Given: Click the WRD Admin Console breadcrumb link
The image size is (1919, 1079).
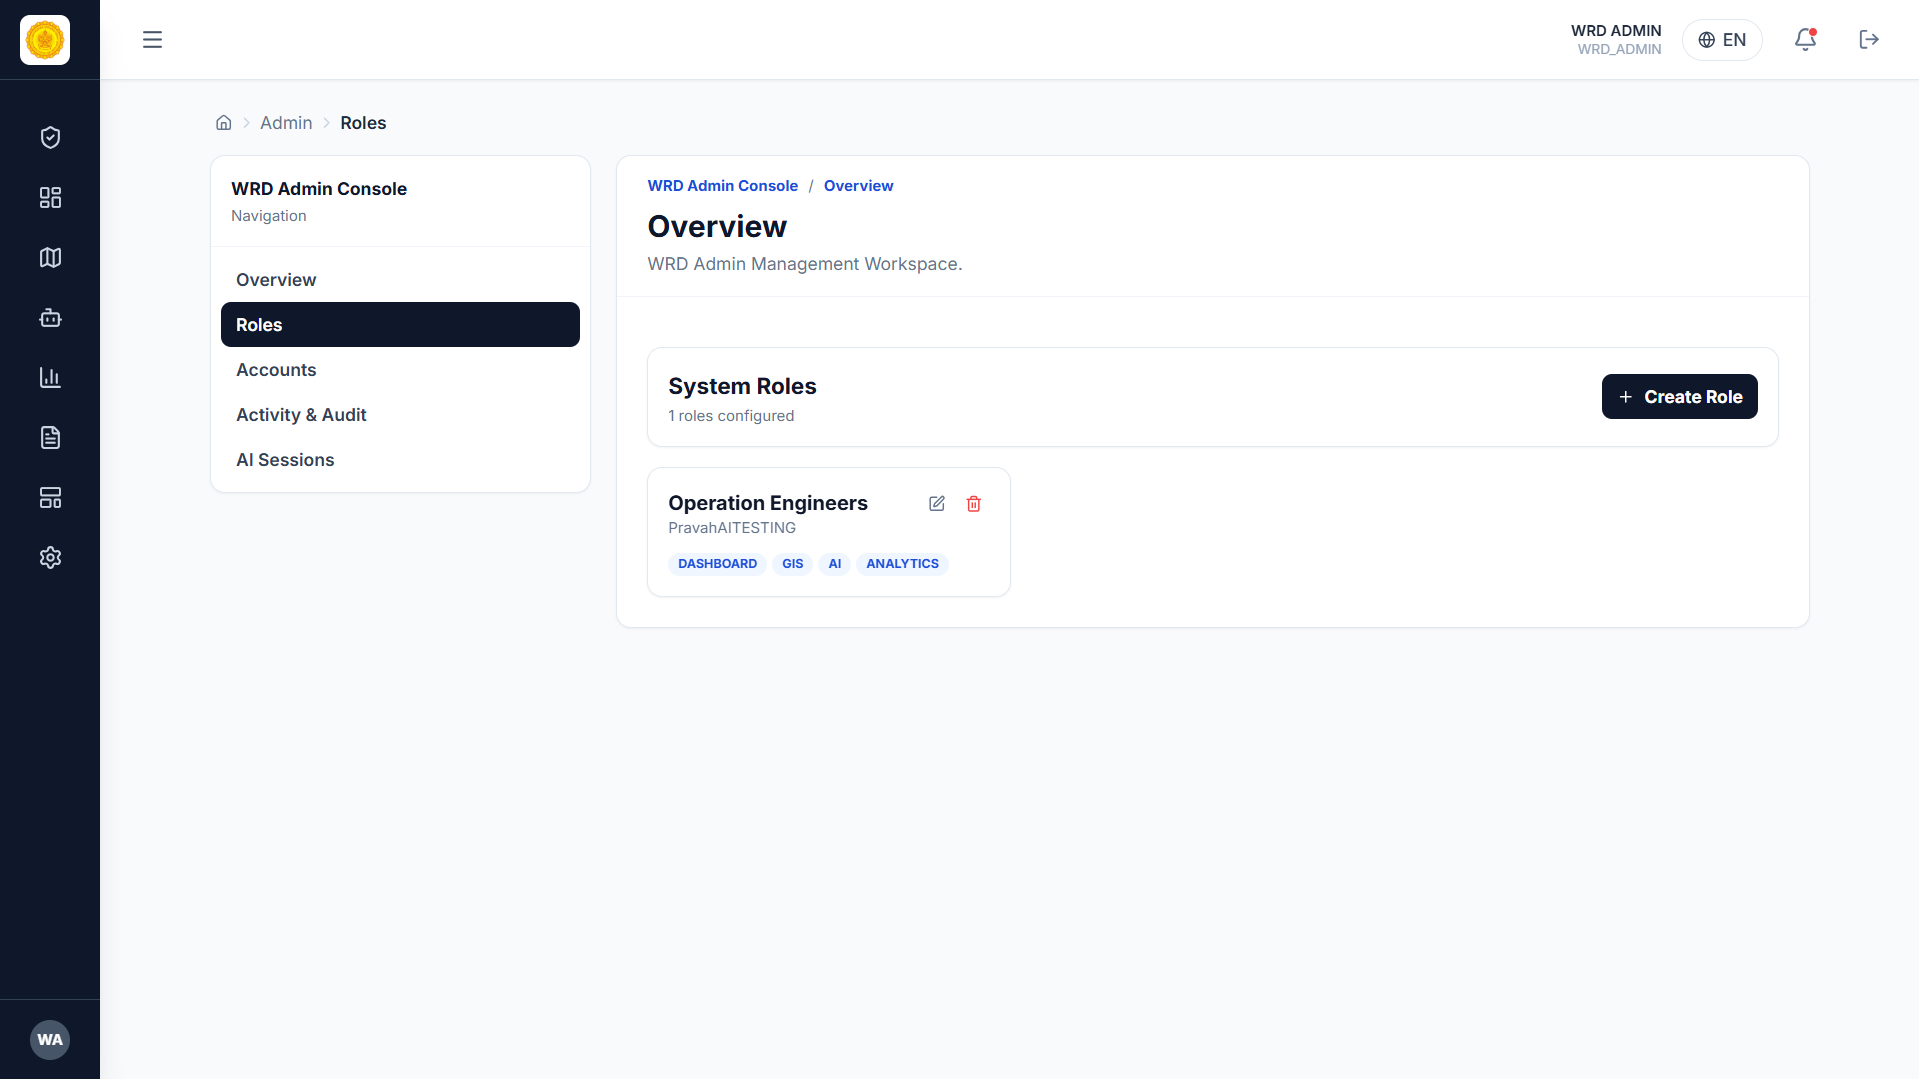Looking at the screenshot, I should click(722, 186).
